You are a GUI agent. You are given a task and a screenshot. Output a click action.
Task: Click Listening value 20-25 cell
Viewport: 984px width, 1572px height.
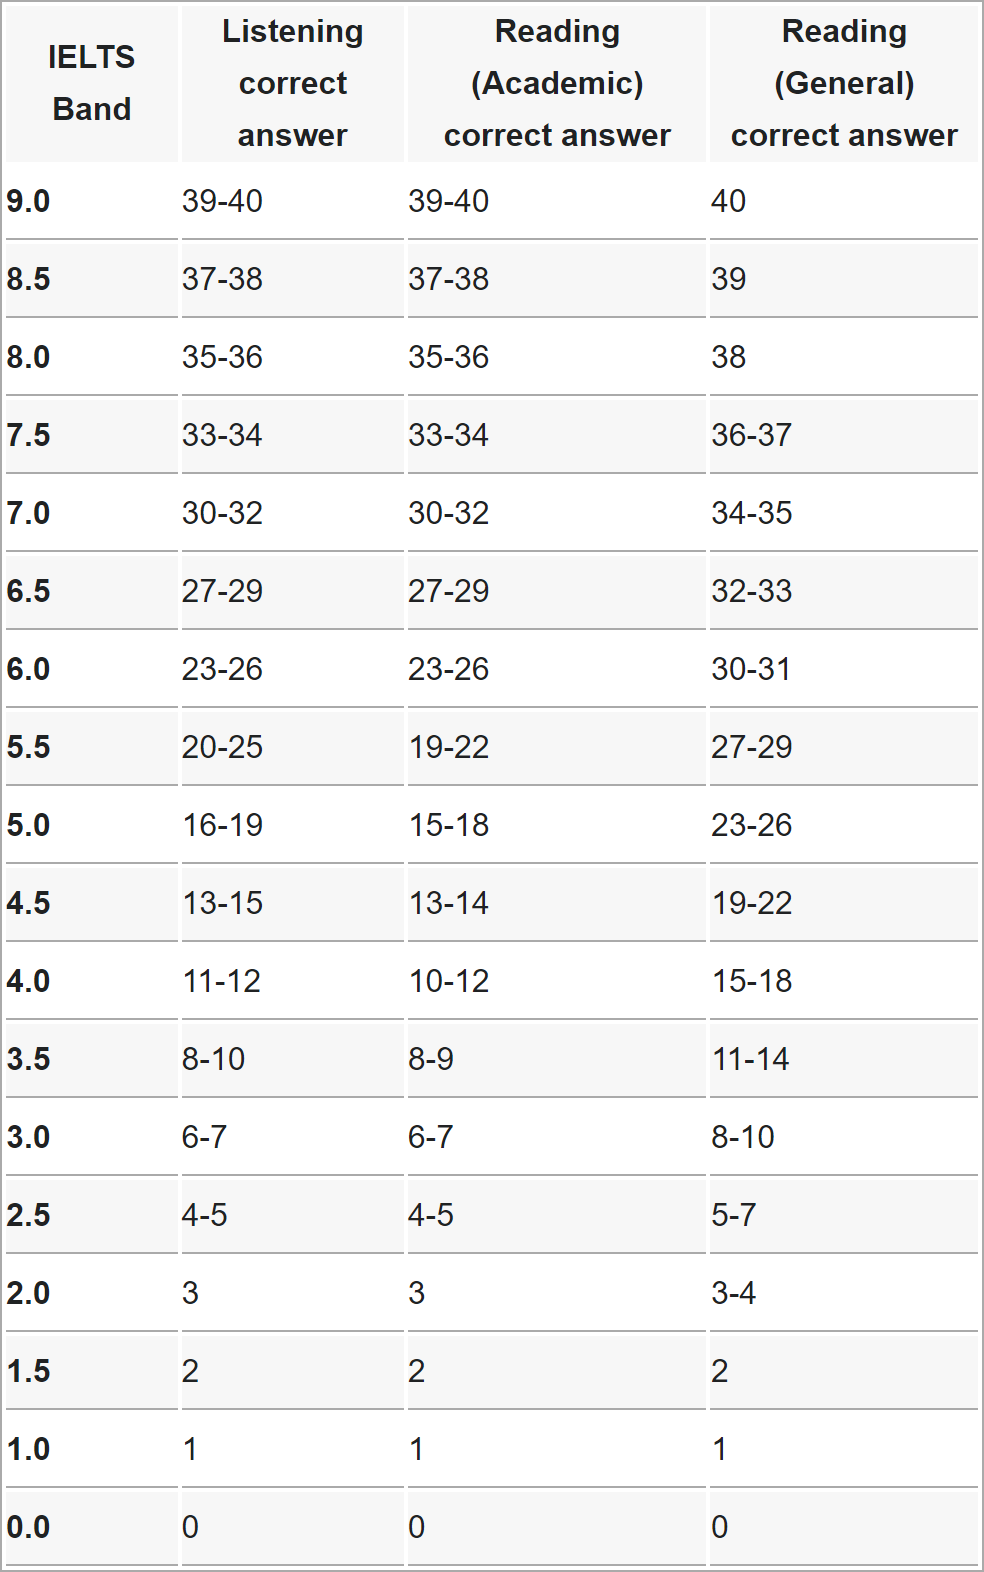222,747
